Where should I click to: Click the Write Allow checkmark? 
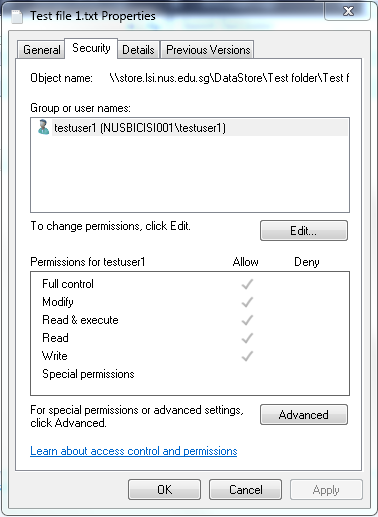247,356
